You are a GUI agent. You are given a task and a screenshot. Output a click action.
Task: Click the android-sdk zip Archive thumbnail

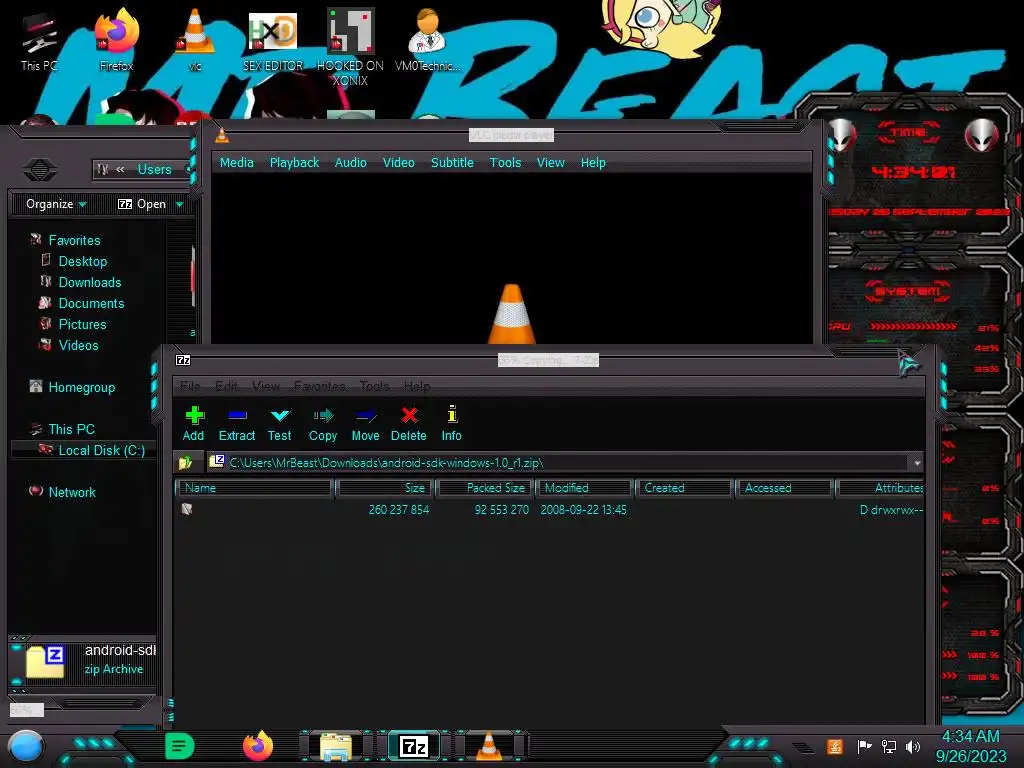coord(44,661)
